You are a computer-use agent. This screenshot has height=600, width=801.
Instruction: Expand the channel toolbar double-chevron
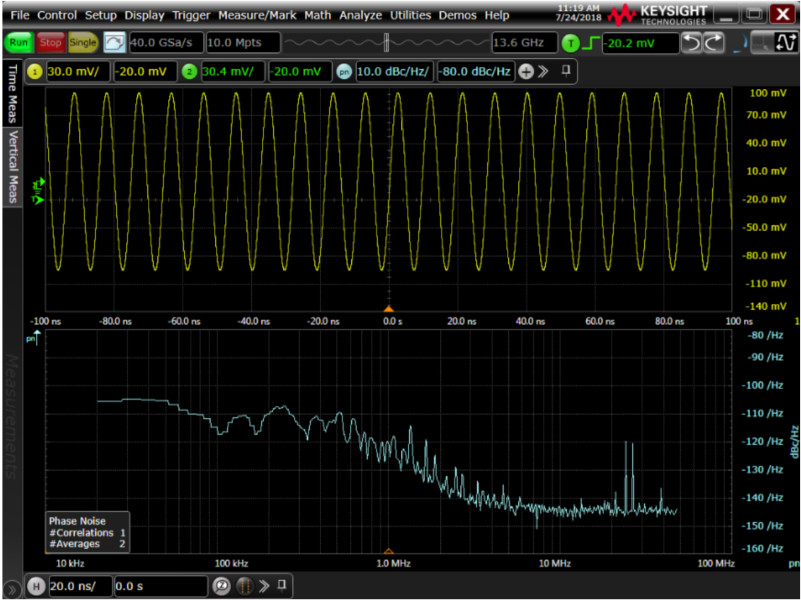pyautogui.click(x=543, y=72)
